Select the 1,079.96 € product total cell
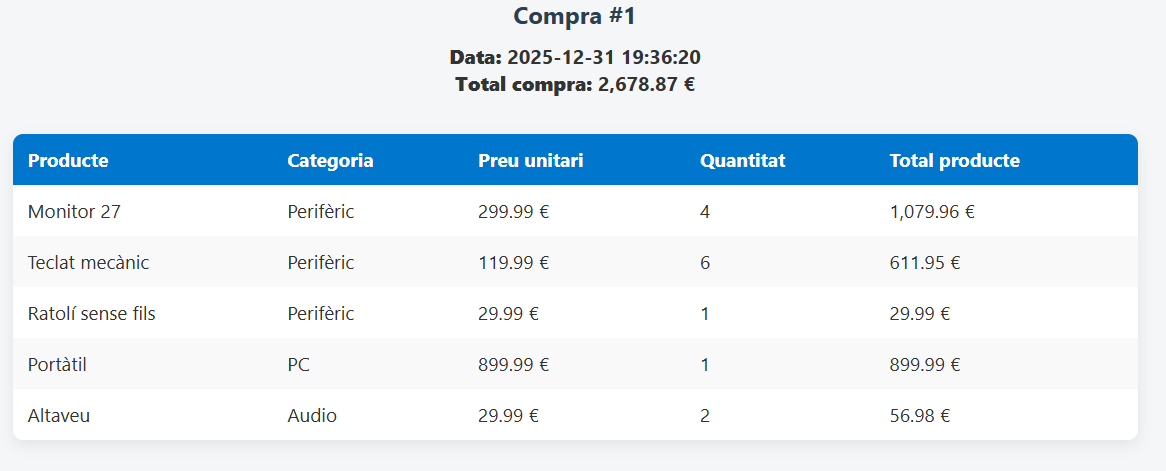Viewport: 1166px width, 471px height. (x=932, y=212)
